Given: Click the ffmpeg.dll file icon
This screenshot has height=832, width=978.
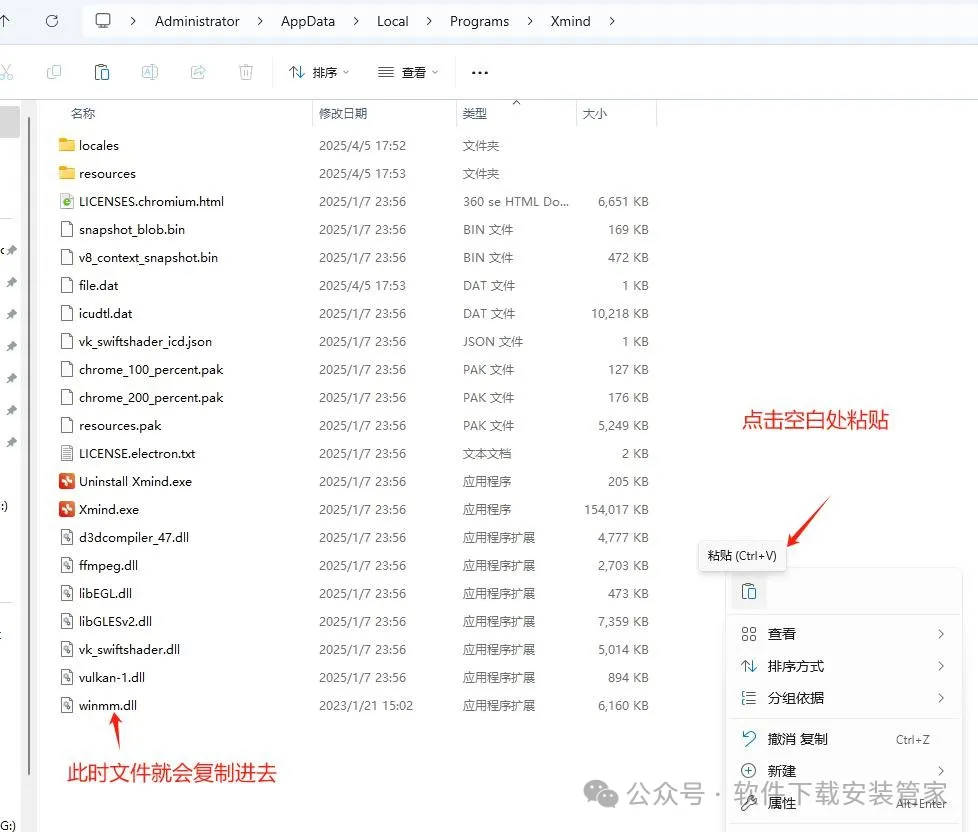Looking at the screenshot, I should [x=67, y=565].
